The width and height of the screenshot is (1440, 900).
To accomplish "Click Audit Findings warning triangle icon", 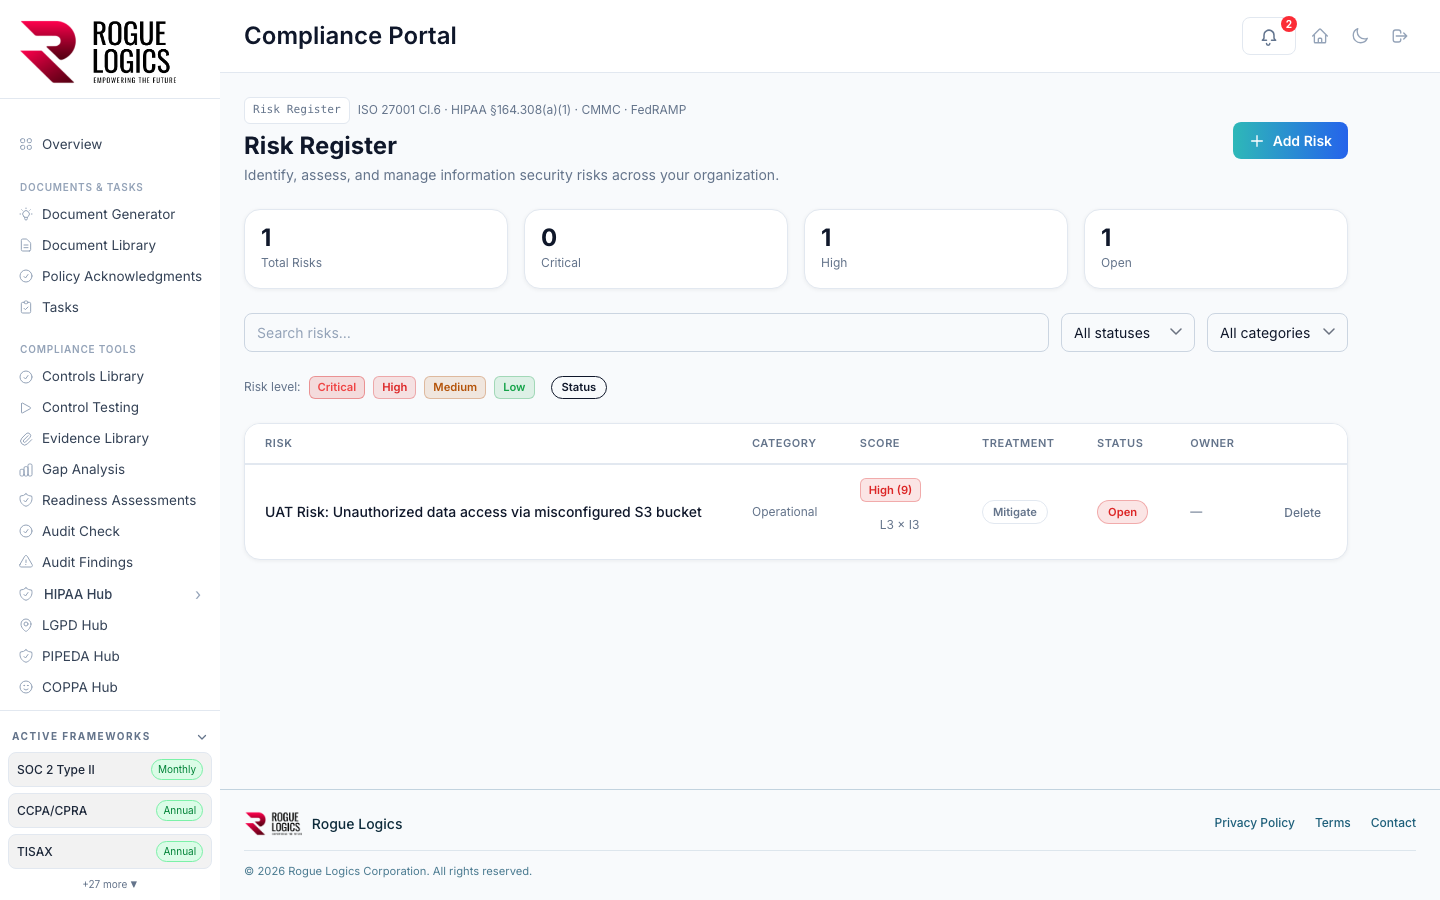I will [26, 562].
